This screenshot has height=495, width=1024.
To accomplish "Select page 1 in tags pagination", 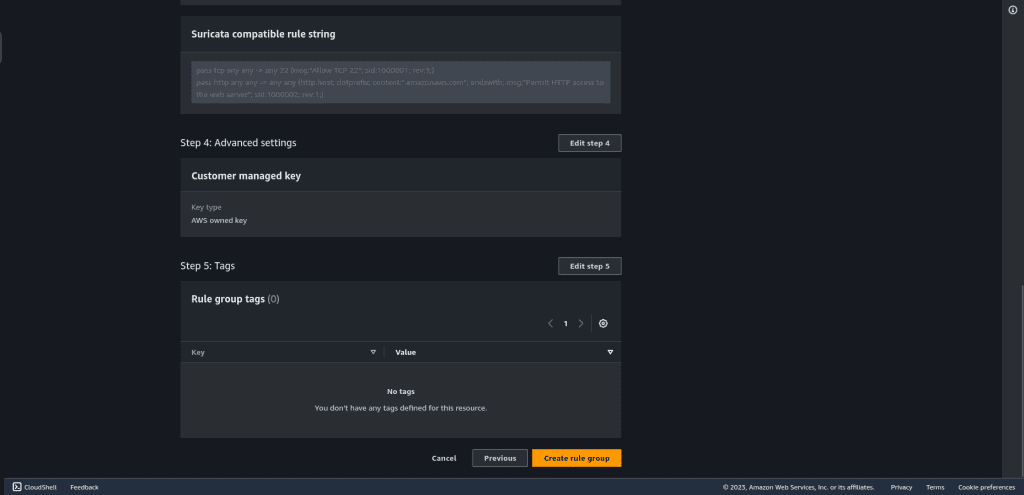I will click(x=566, y=323).
